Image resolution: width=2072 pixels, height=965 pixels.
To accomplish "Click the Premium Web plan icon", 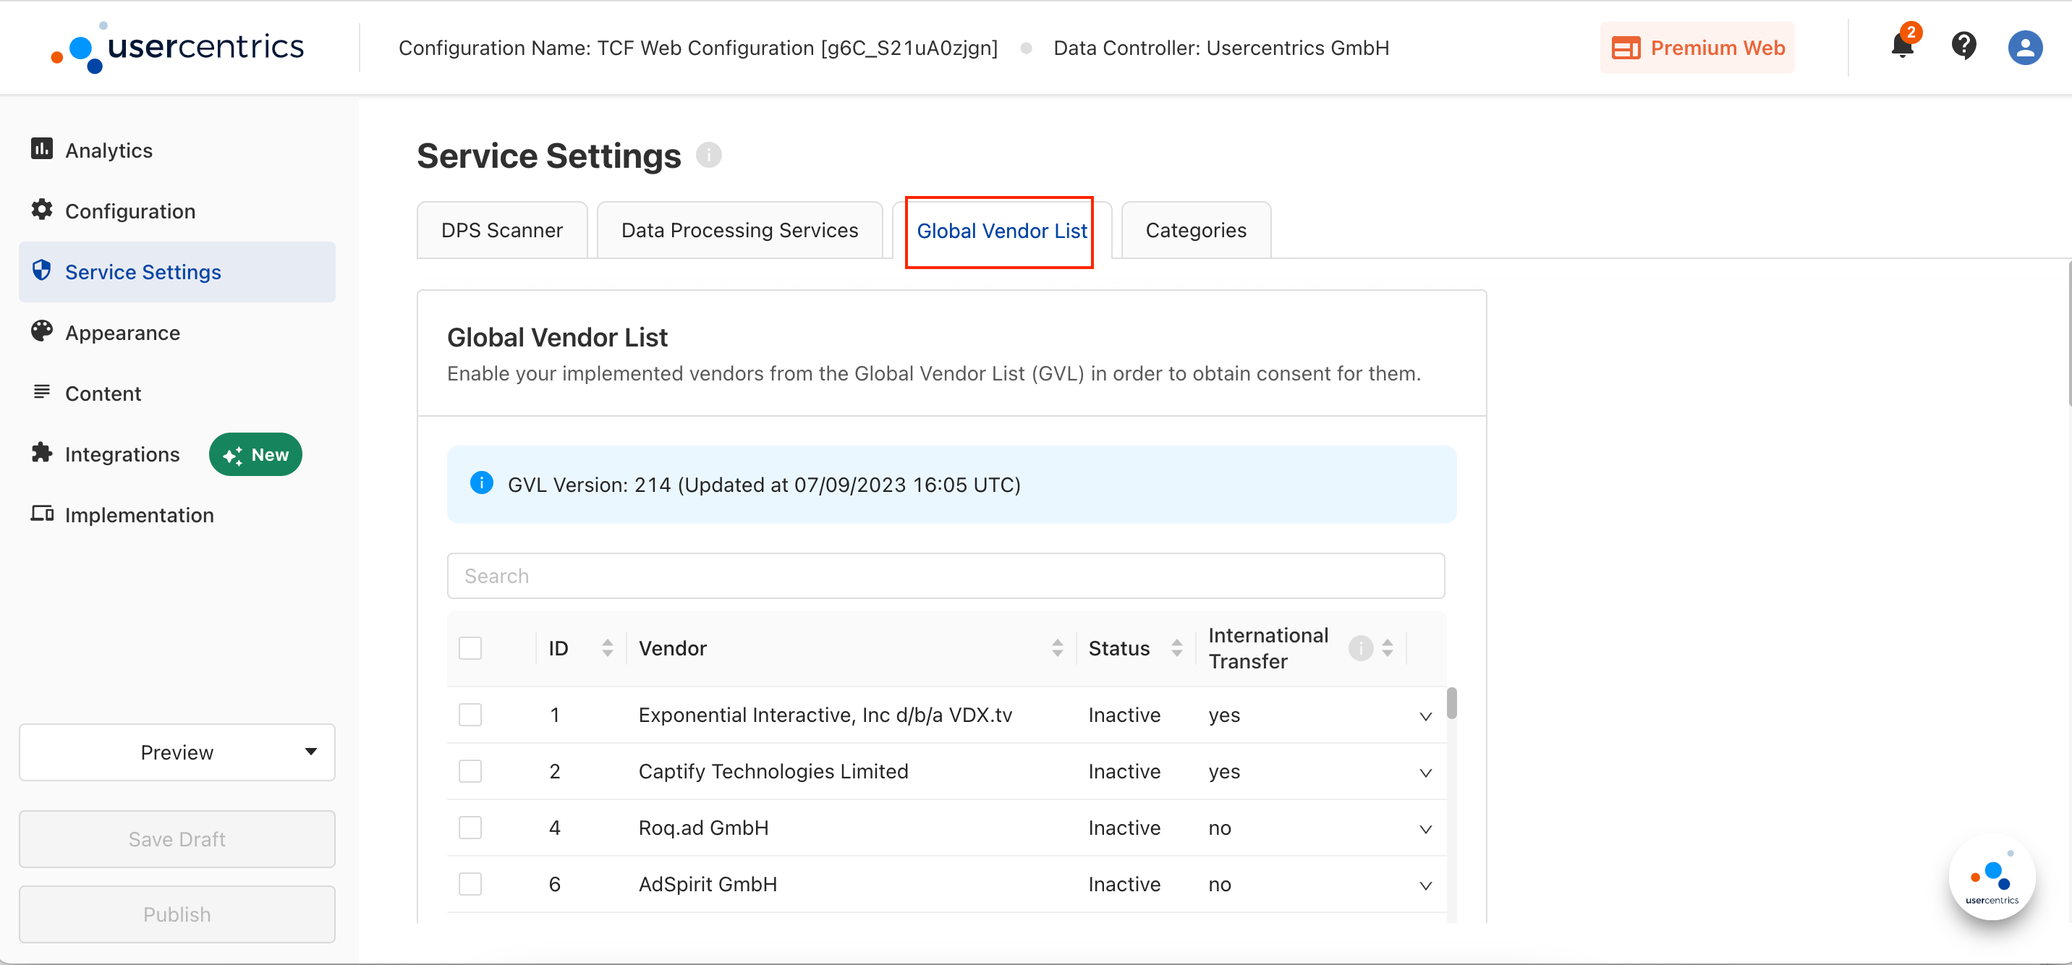I will (1626, 48).
